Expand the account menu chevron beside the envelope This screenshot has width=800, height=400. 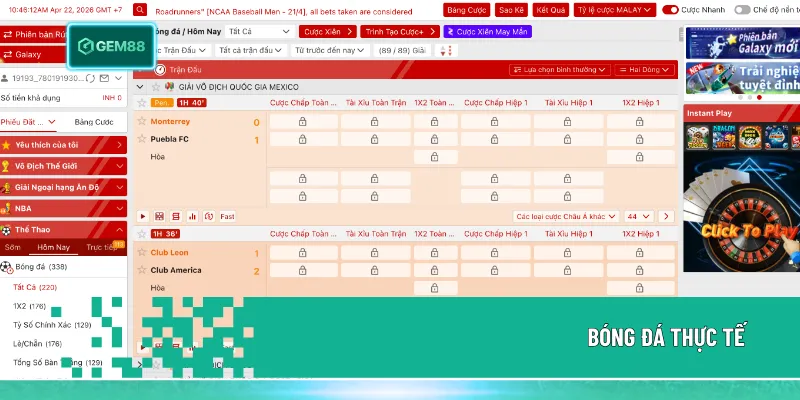pyautogui.click(x=118, y=78)
